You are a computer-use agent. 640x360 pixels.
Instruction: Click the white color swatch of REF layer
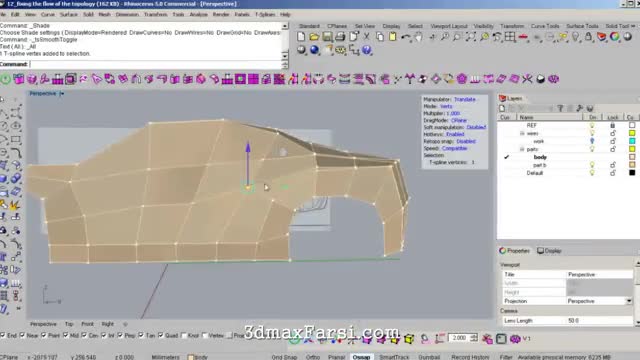[x=632, y=125]
